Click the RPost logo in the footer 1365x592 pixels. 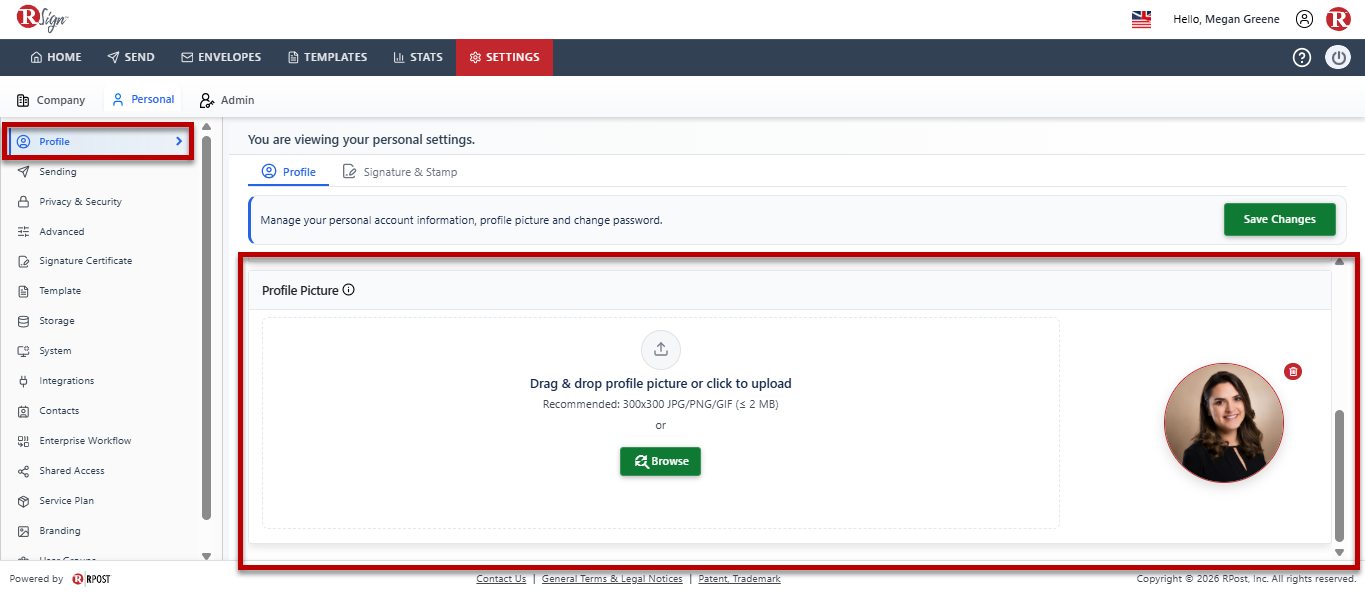(91, 579)
